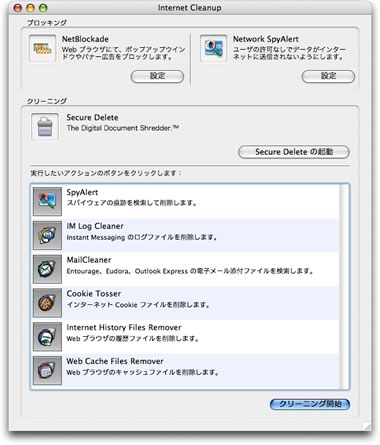Click Internet History Files Remover title

click(x=124, y=327)
